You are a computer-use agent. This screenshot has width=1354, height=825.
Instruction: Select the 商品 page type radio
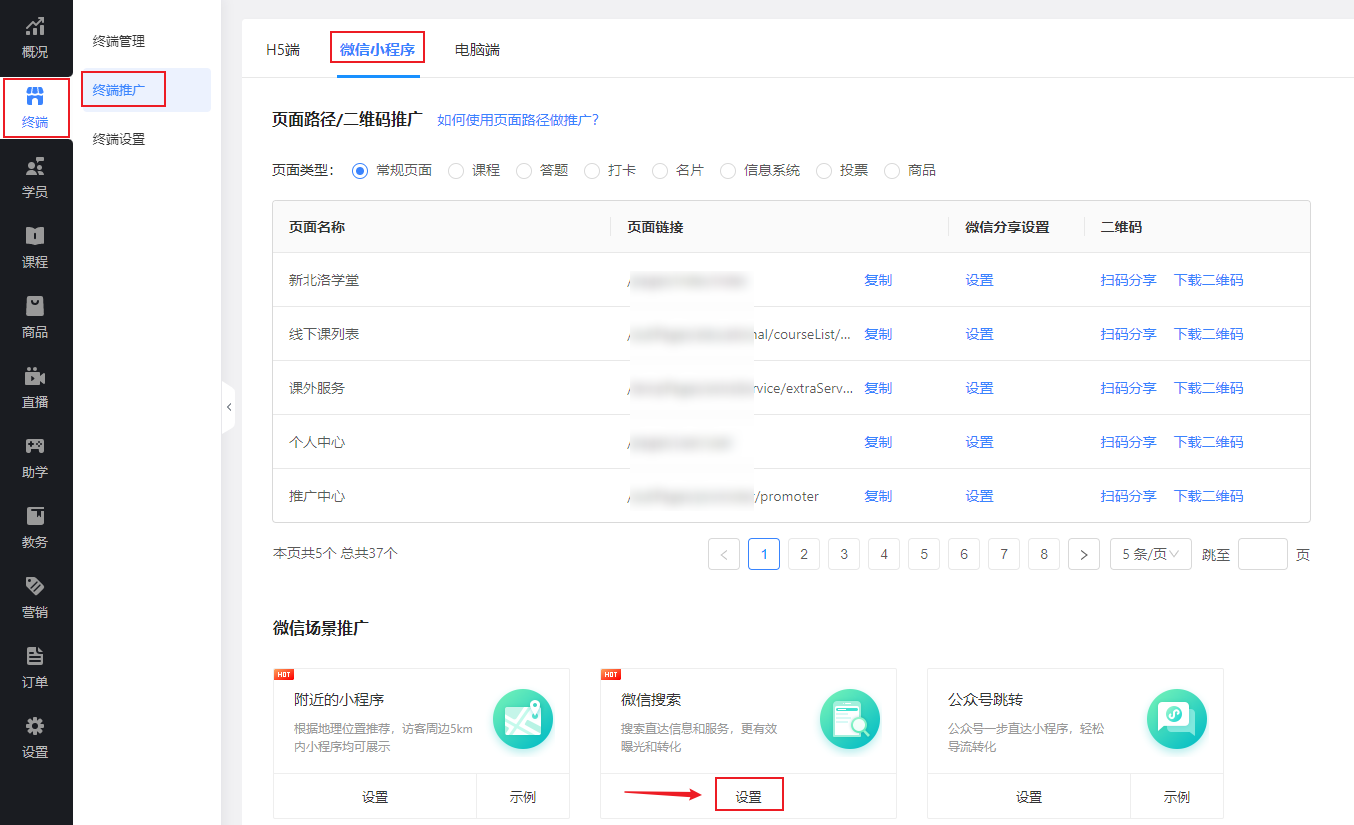pos(892,171)
